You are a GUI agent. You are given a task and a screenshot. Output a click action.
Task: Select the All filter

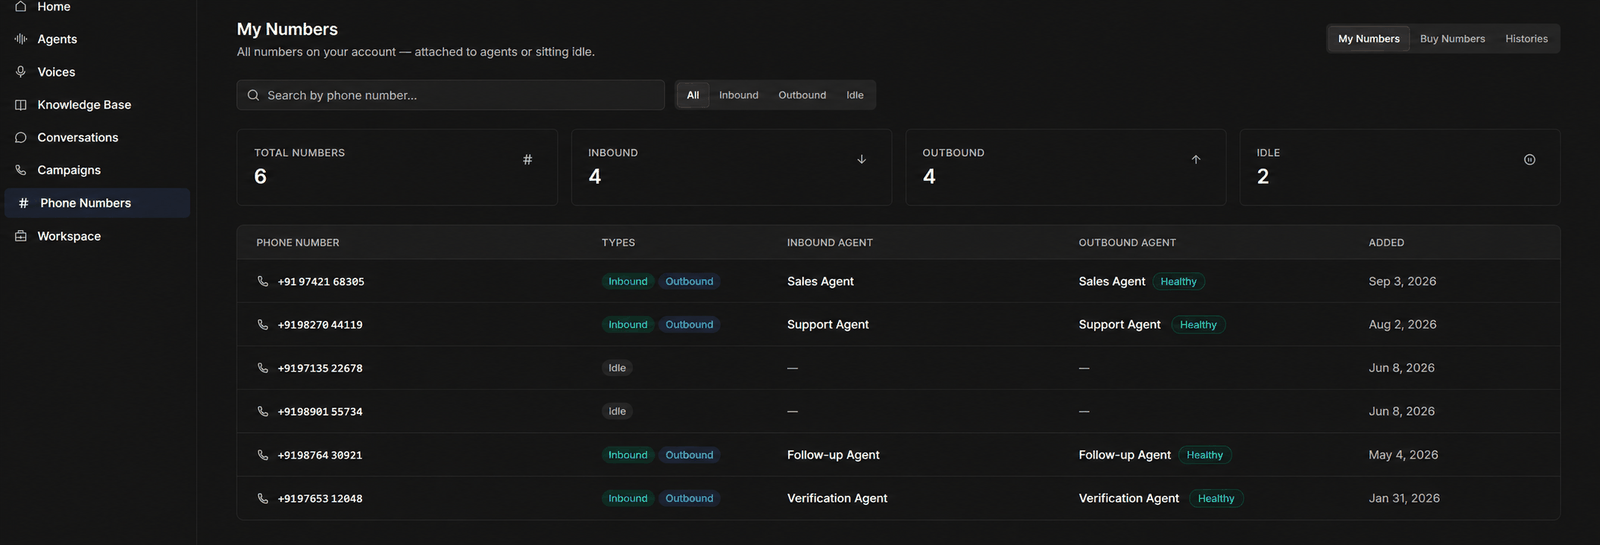693,95
